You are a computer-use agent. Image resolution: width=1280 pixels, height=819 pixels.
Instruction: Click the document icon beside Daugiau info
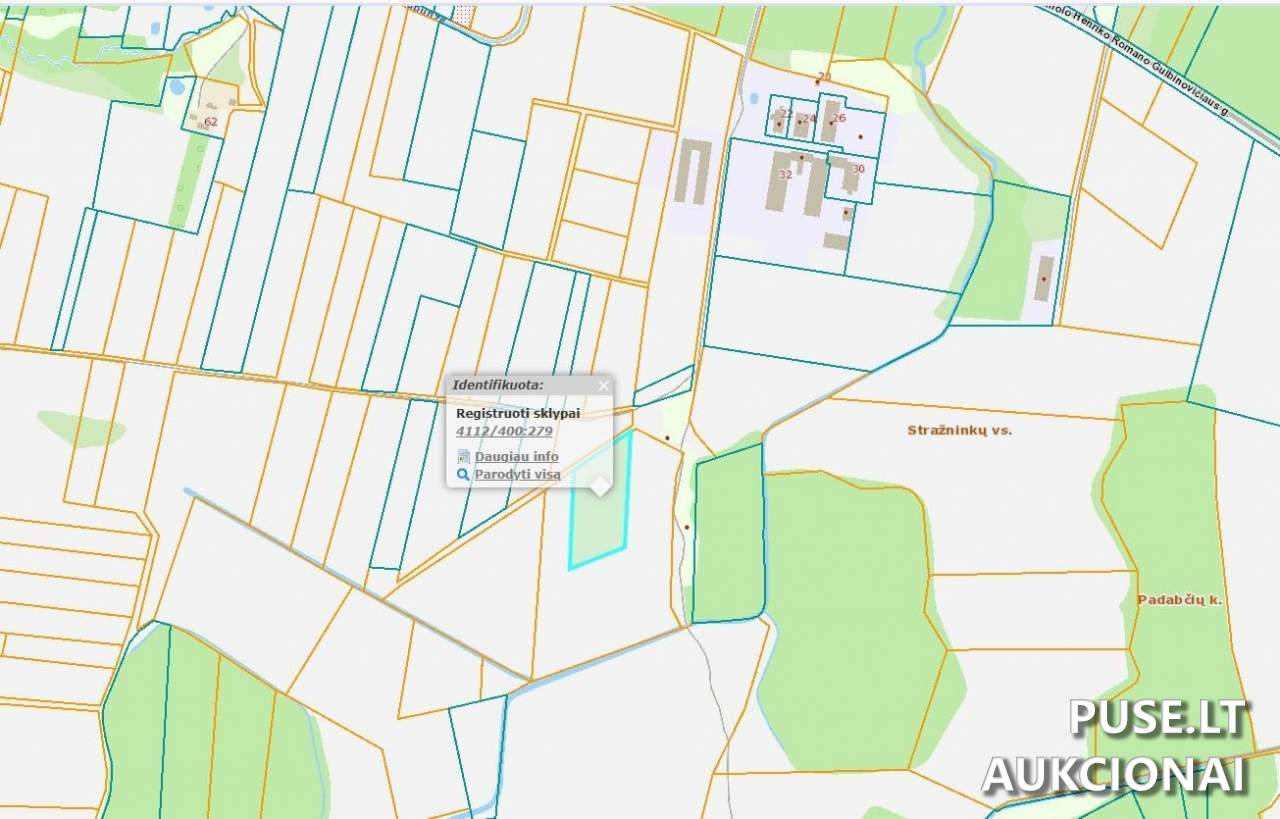[464, 456]
